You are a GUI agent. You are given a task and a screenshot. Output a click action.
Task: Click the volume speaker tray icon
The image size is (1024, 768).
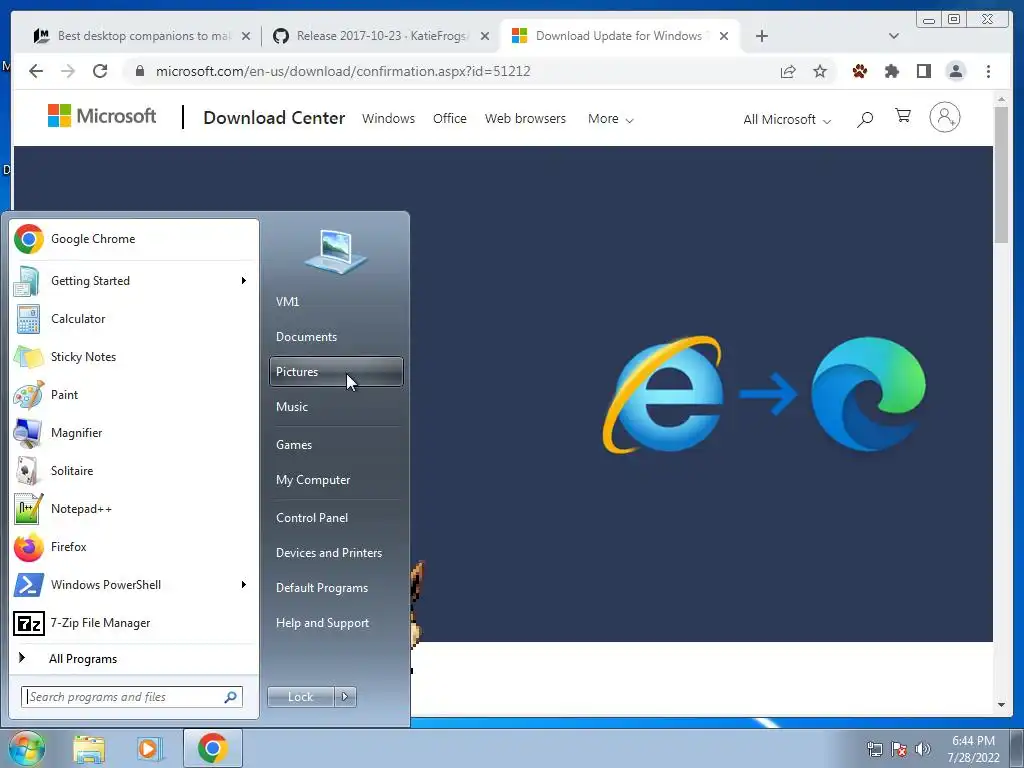coord(922,749)
